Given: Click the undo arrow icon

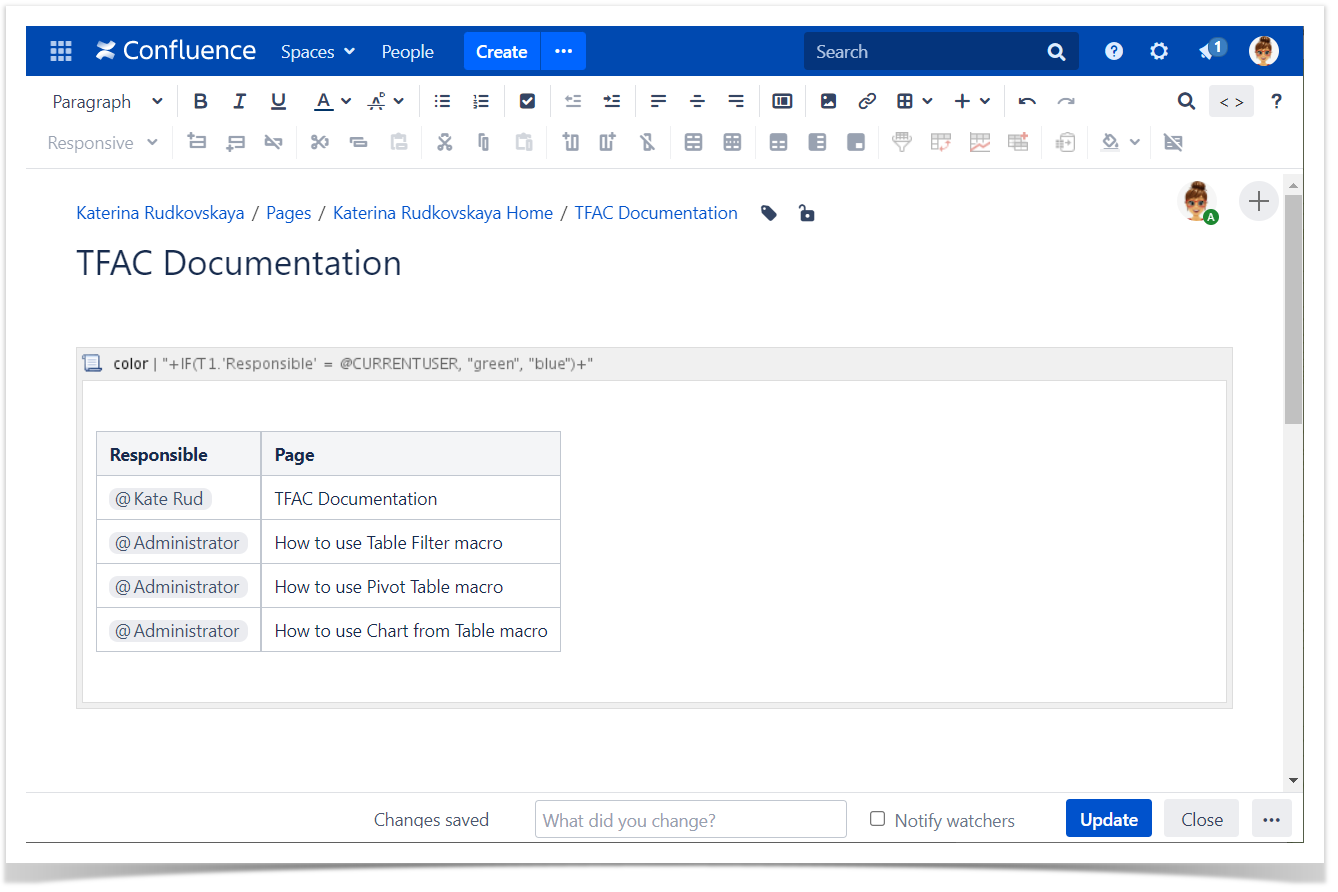Looking at the screenshot, I should pyautogui.click(x=1027, y=101).
